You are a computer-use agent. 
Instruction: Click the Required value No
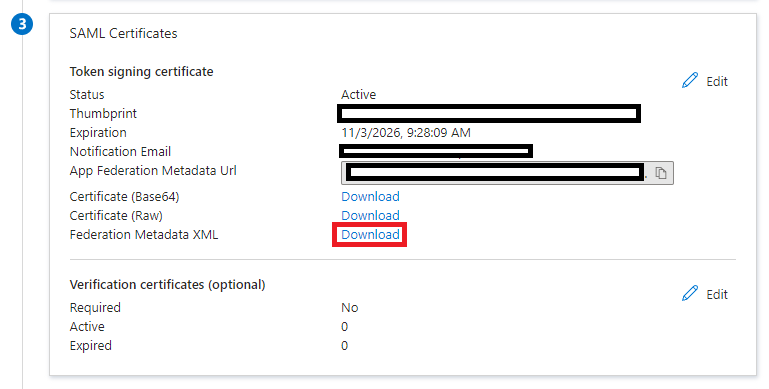tap(350, 308)
